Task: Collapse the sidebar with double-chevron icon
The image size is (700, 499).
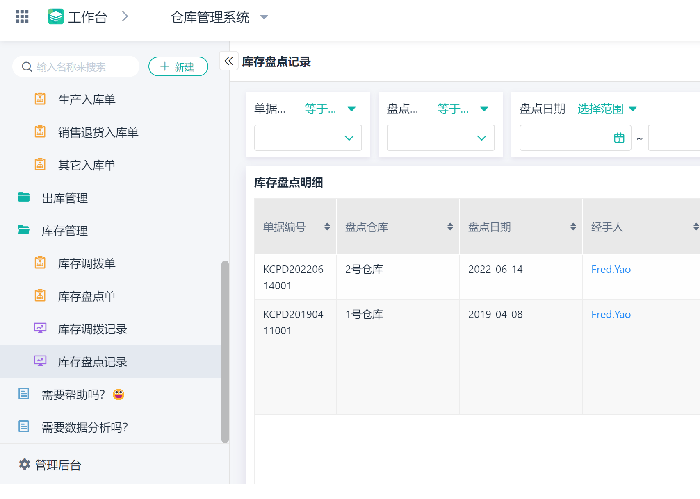Action: point(228,61)
